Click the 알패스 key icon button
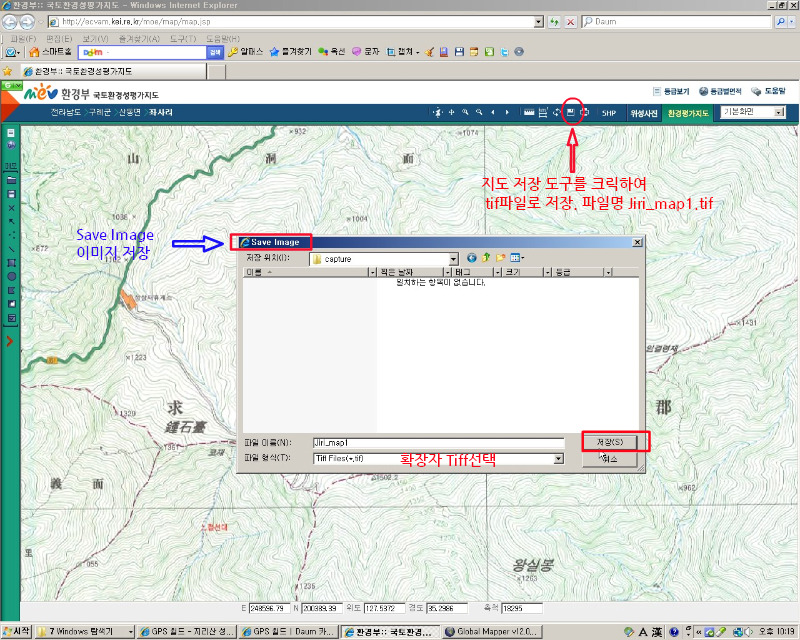This screenshot has height=640, width=800. coord(245,52)
